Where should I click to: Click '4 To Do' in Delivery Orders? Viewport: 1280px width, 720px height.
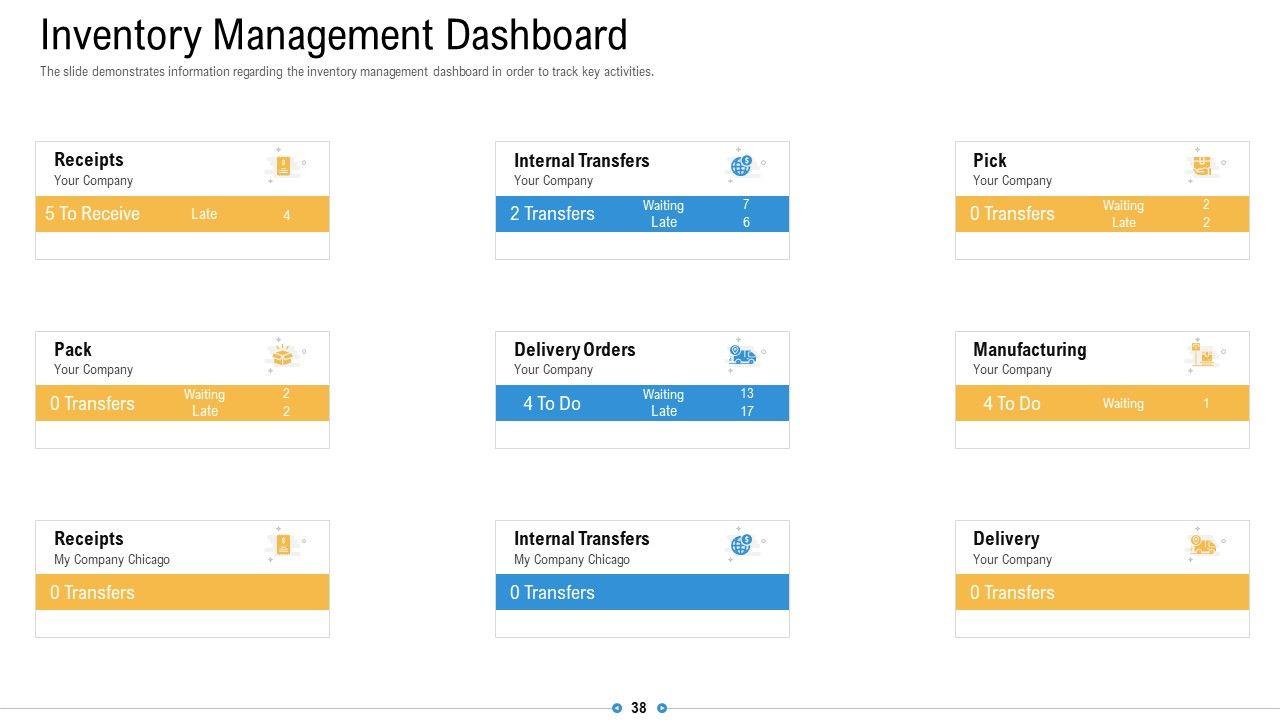click(552, 404)
